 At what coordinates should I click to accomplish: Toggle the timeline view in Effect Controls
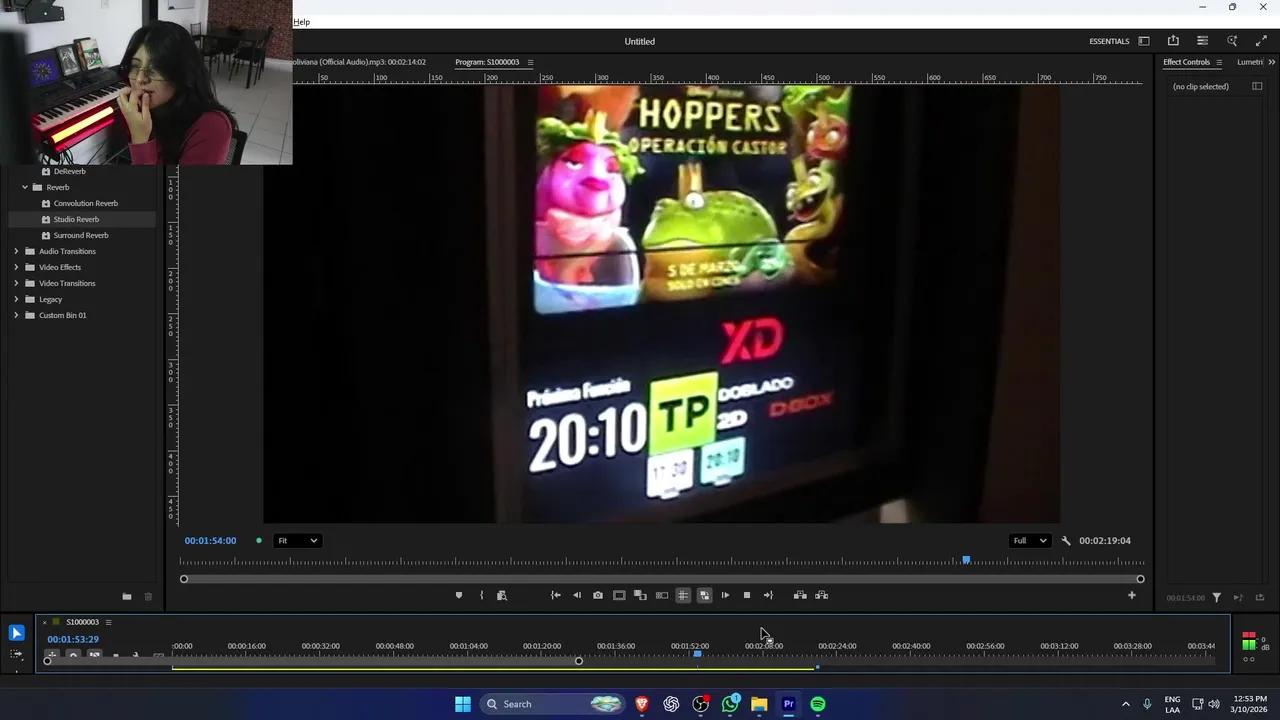point(1257,86)
